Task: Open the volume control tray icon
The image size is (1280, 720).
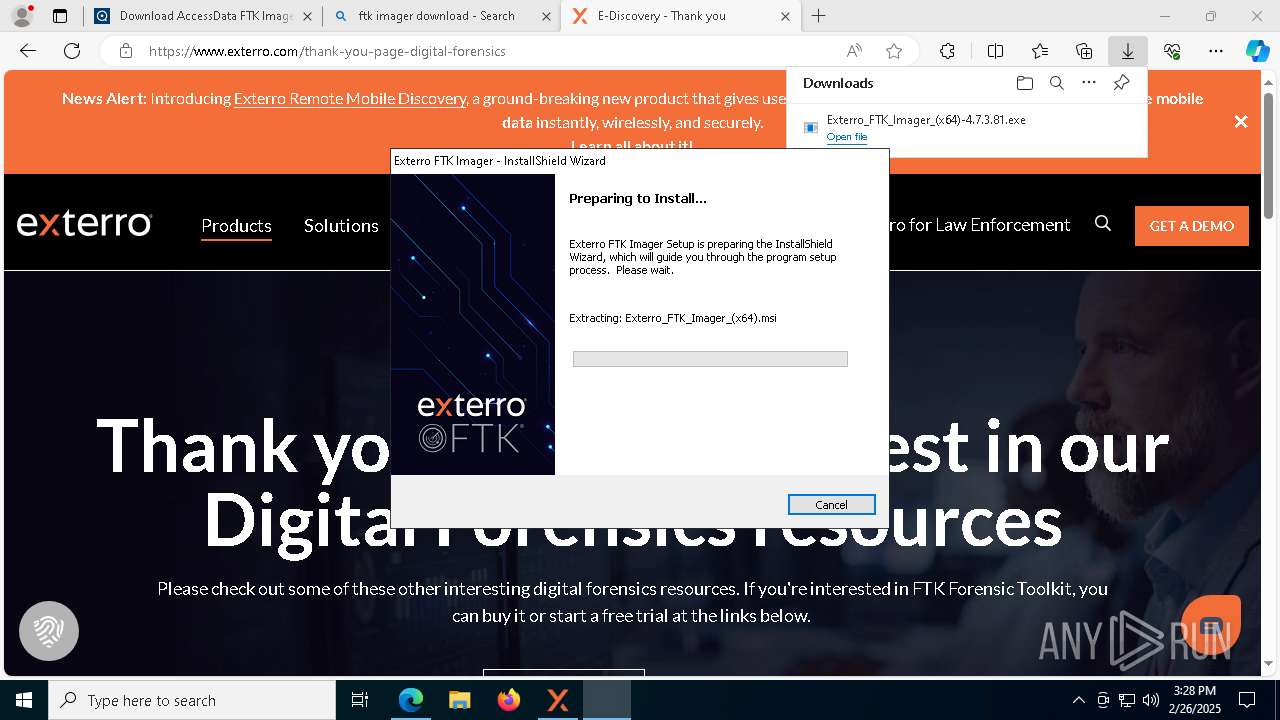Action: 1150,700
